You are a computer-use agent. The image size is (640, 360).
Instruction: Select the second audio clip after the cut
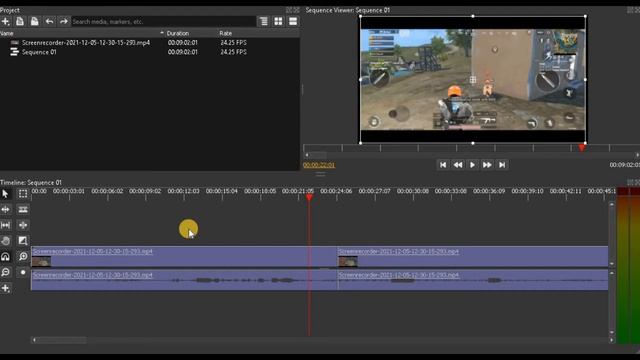(x=473, y=280)
